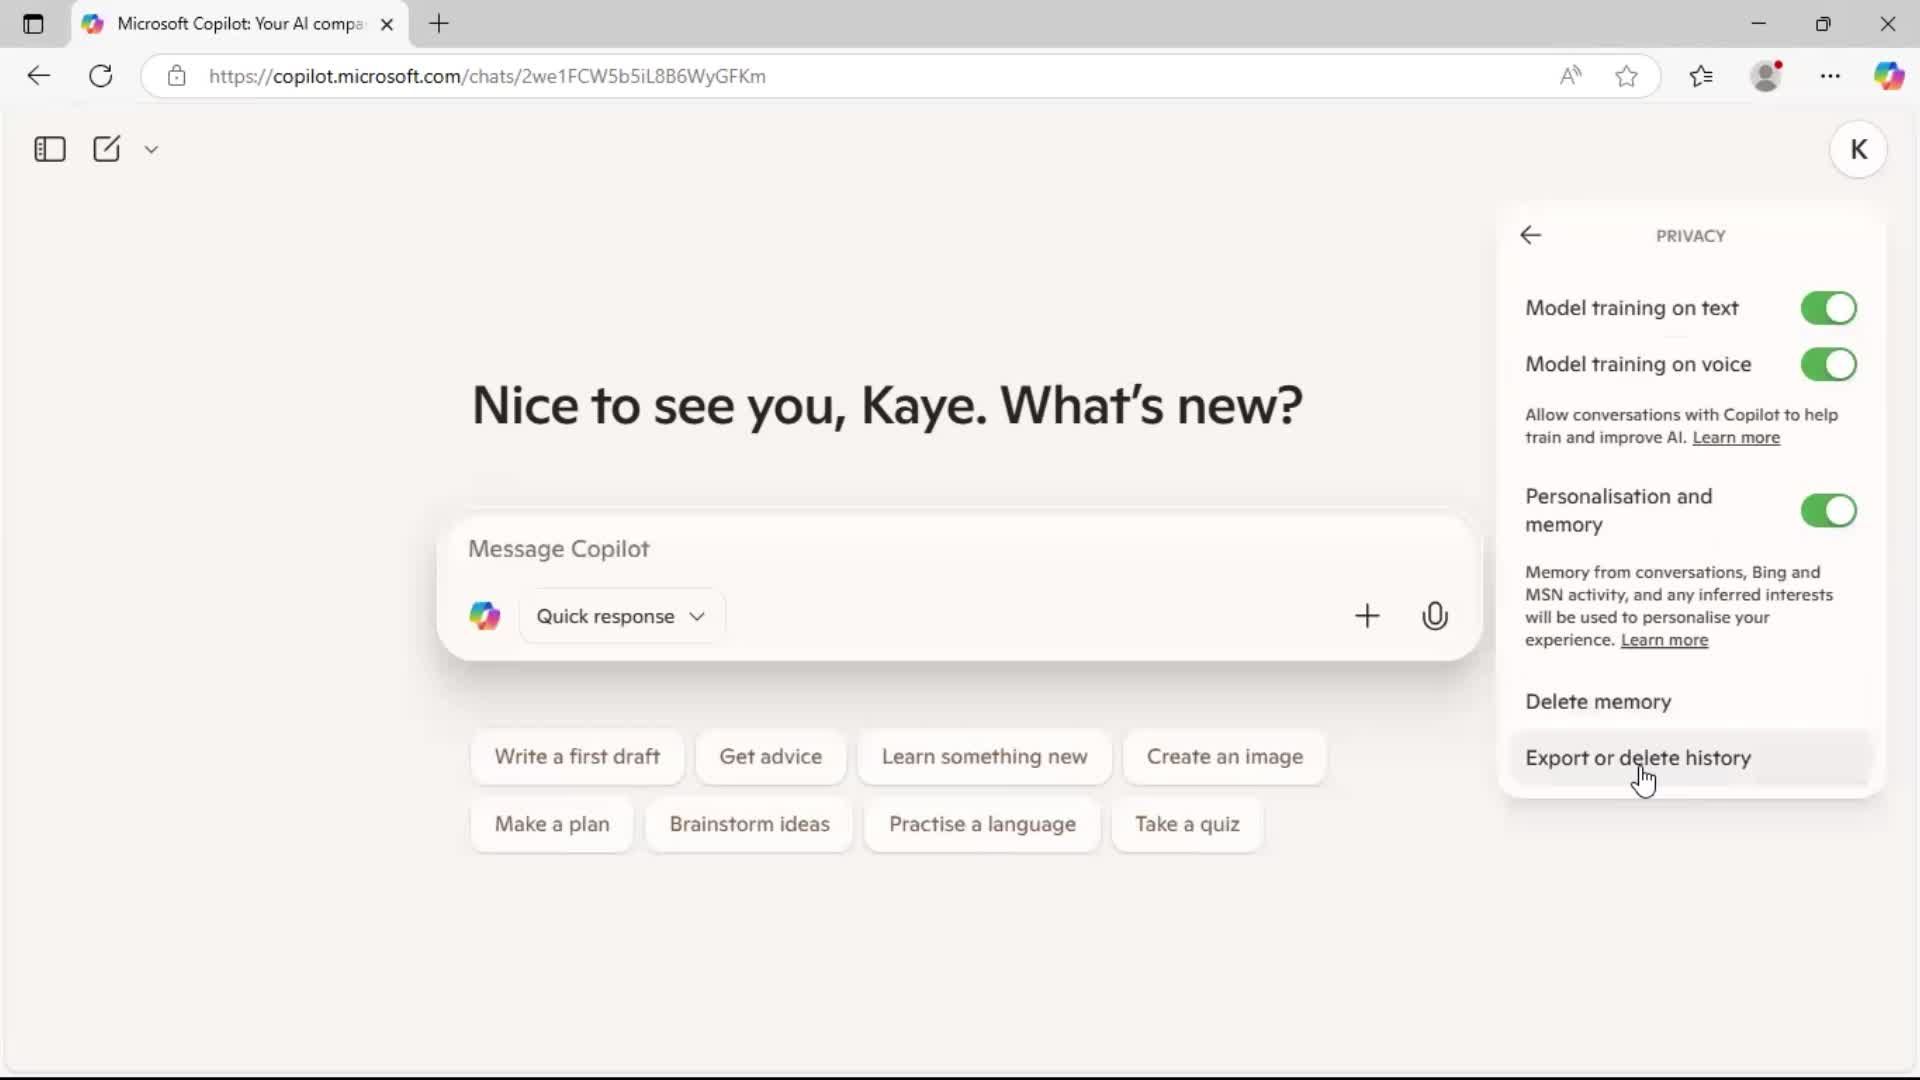Close the Microsoft Copilot tab
The image size is (1920, 1080).
point(387,24)
